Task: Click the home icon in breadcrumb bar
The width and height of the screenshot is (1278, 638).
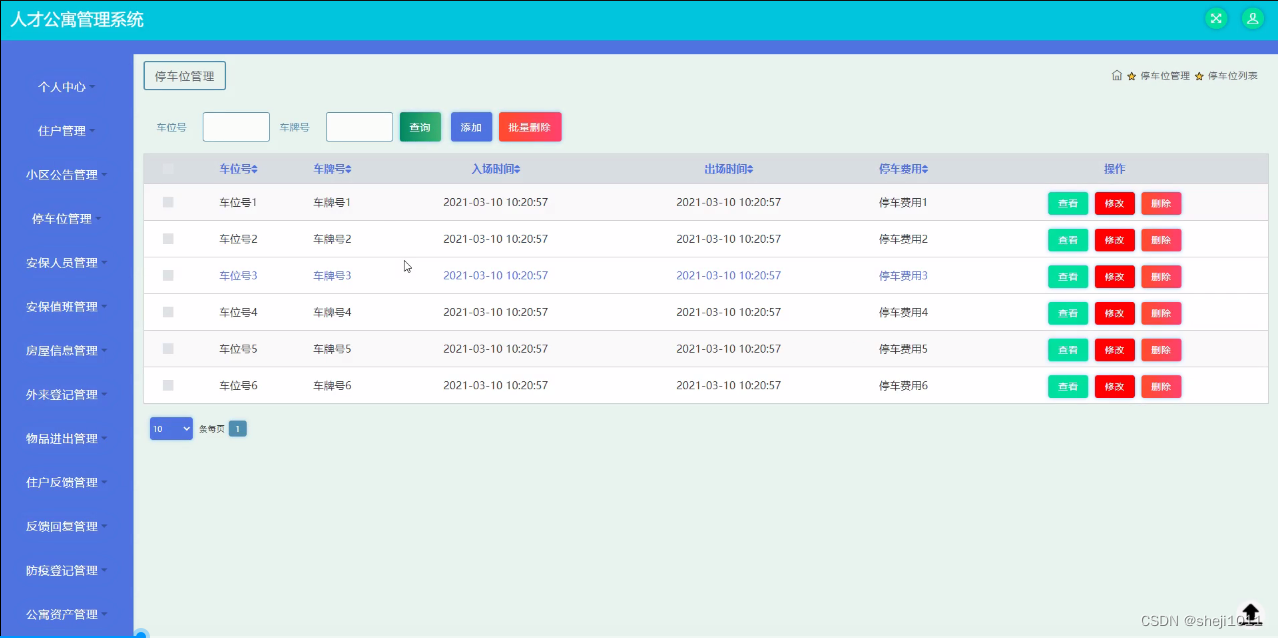Action: click(1116, 75)
